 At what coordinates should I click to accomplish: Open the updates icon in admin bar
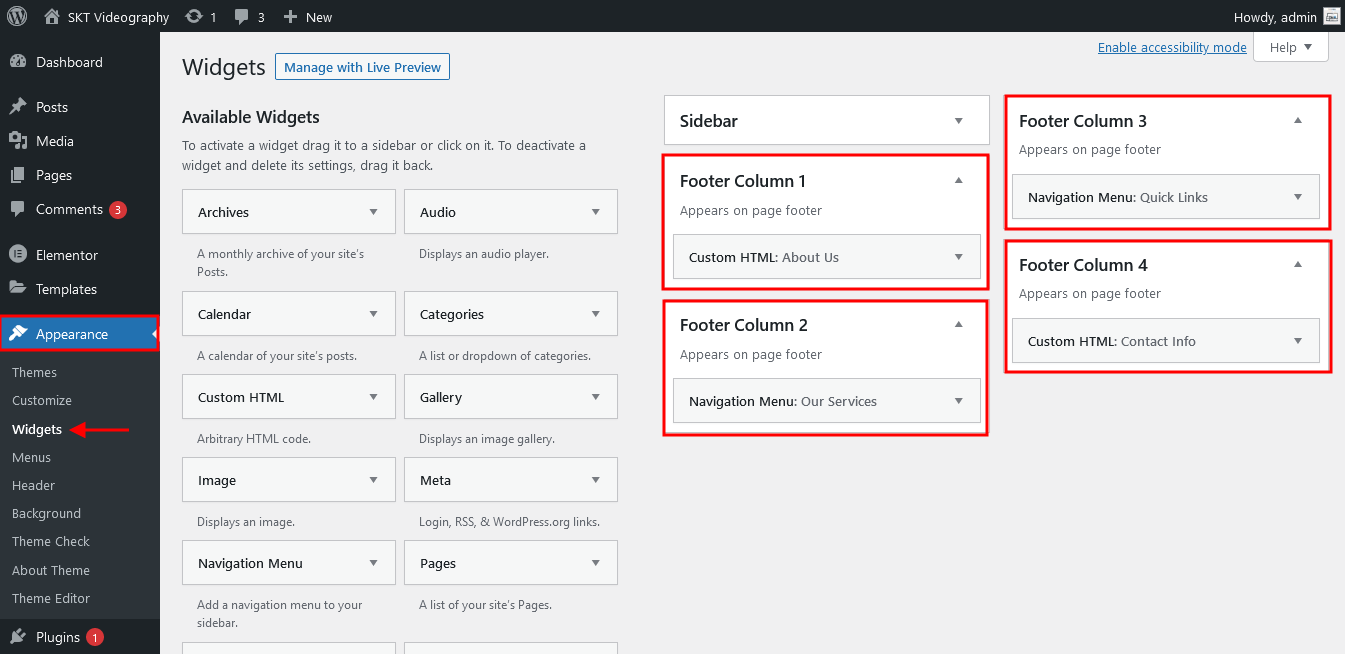pos(194,16)
